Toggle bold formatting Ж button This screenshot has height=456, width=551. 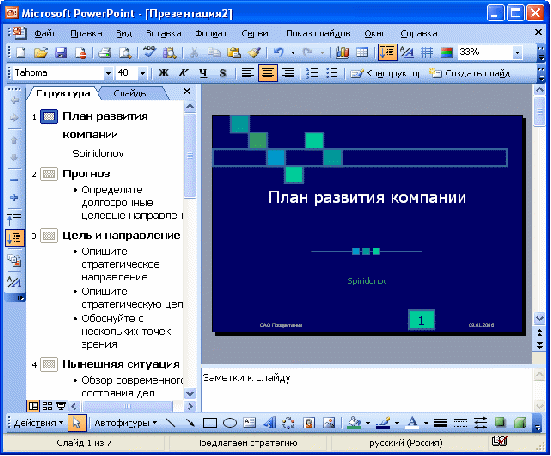click(163, 73)
